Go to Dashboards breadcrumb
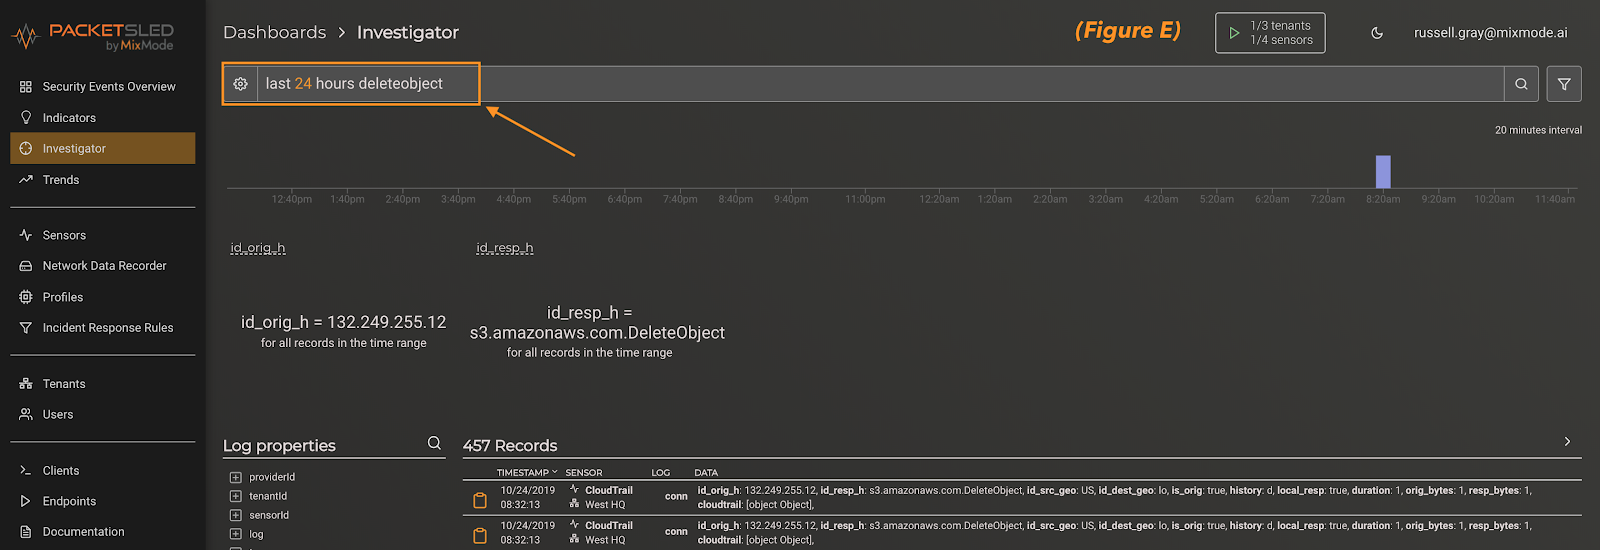This screenshot has height=550, width=1600. [x=274, y=32]
